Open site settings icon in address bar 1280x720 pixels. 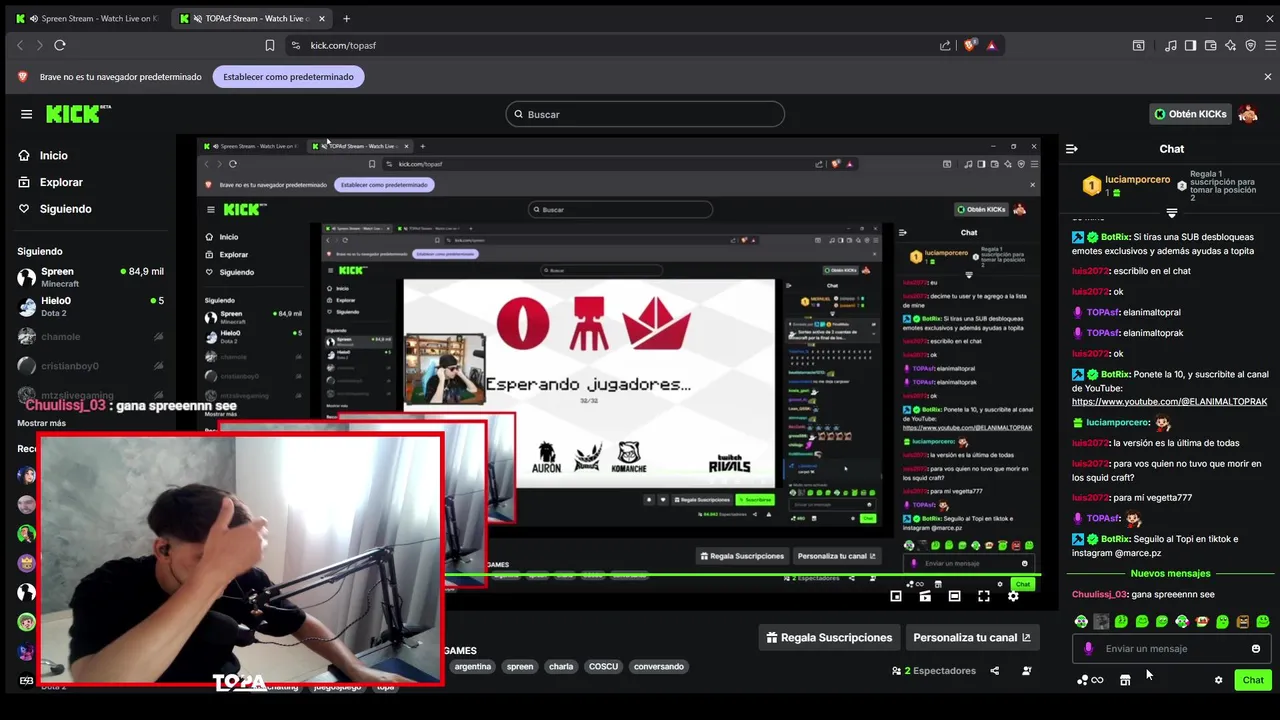[295, 45]
